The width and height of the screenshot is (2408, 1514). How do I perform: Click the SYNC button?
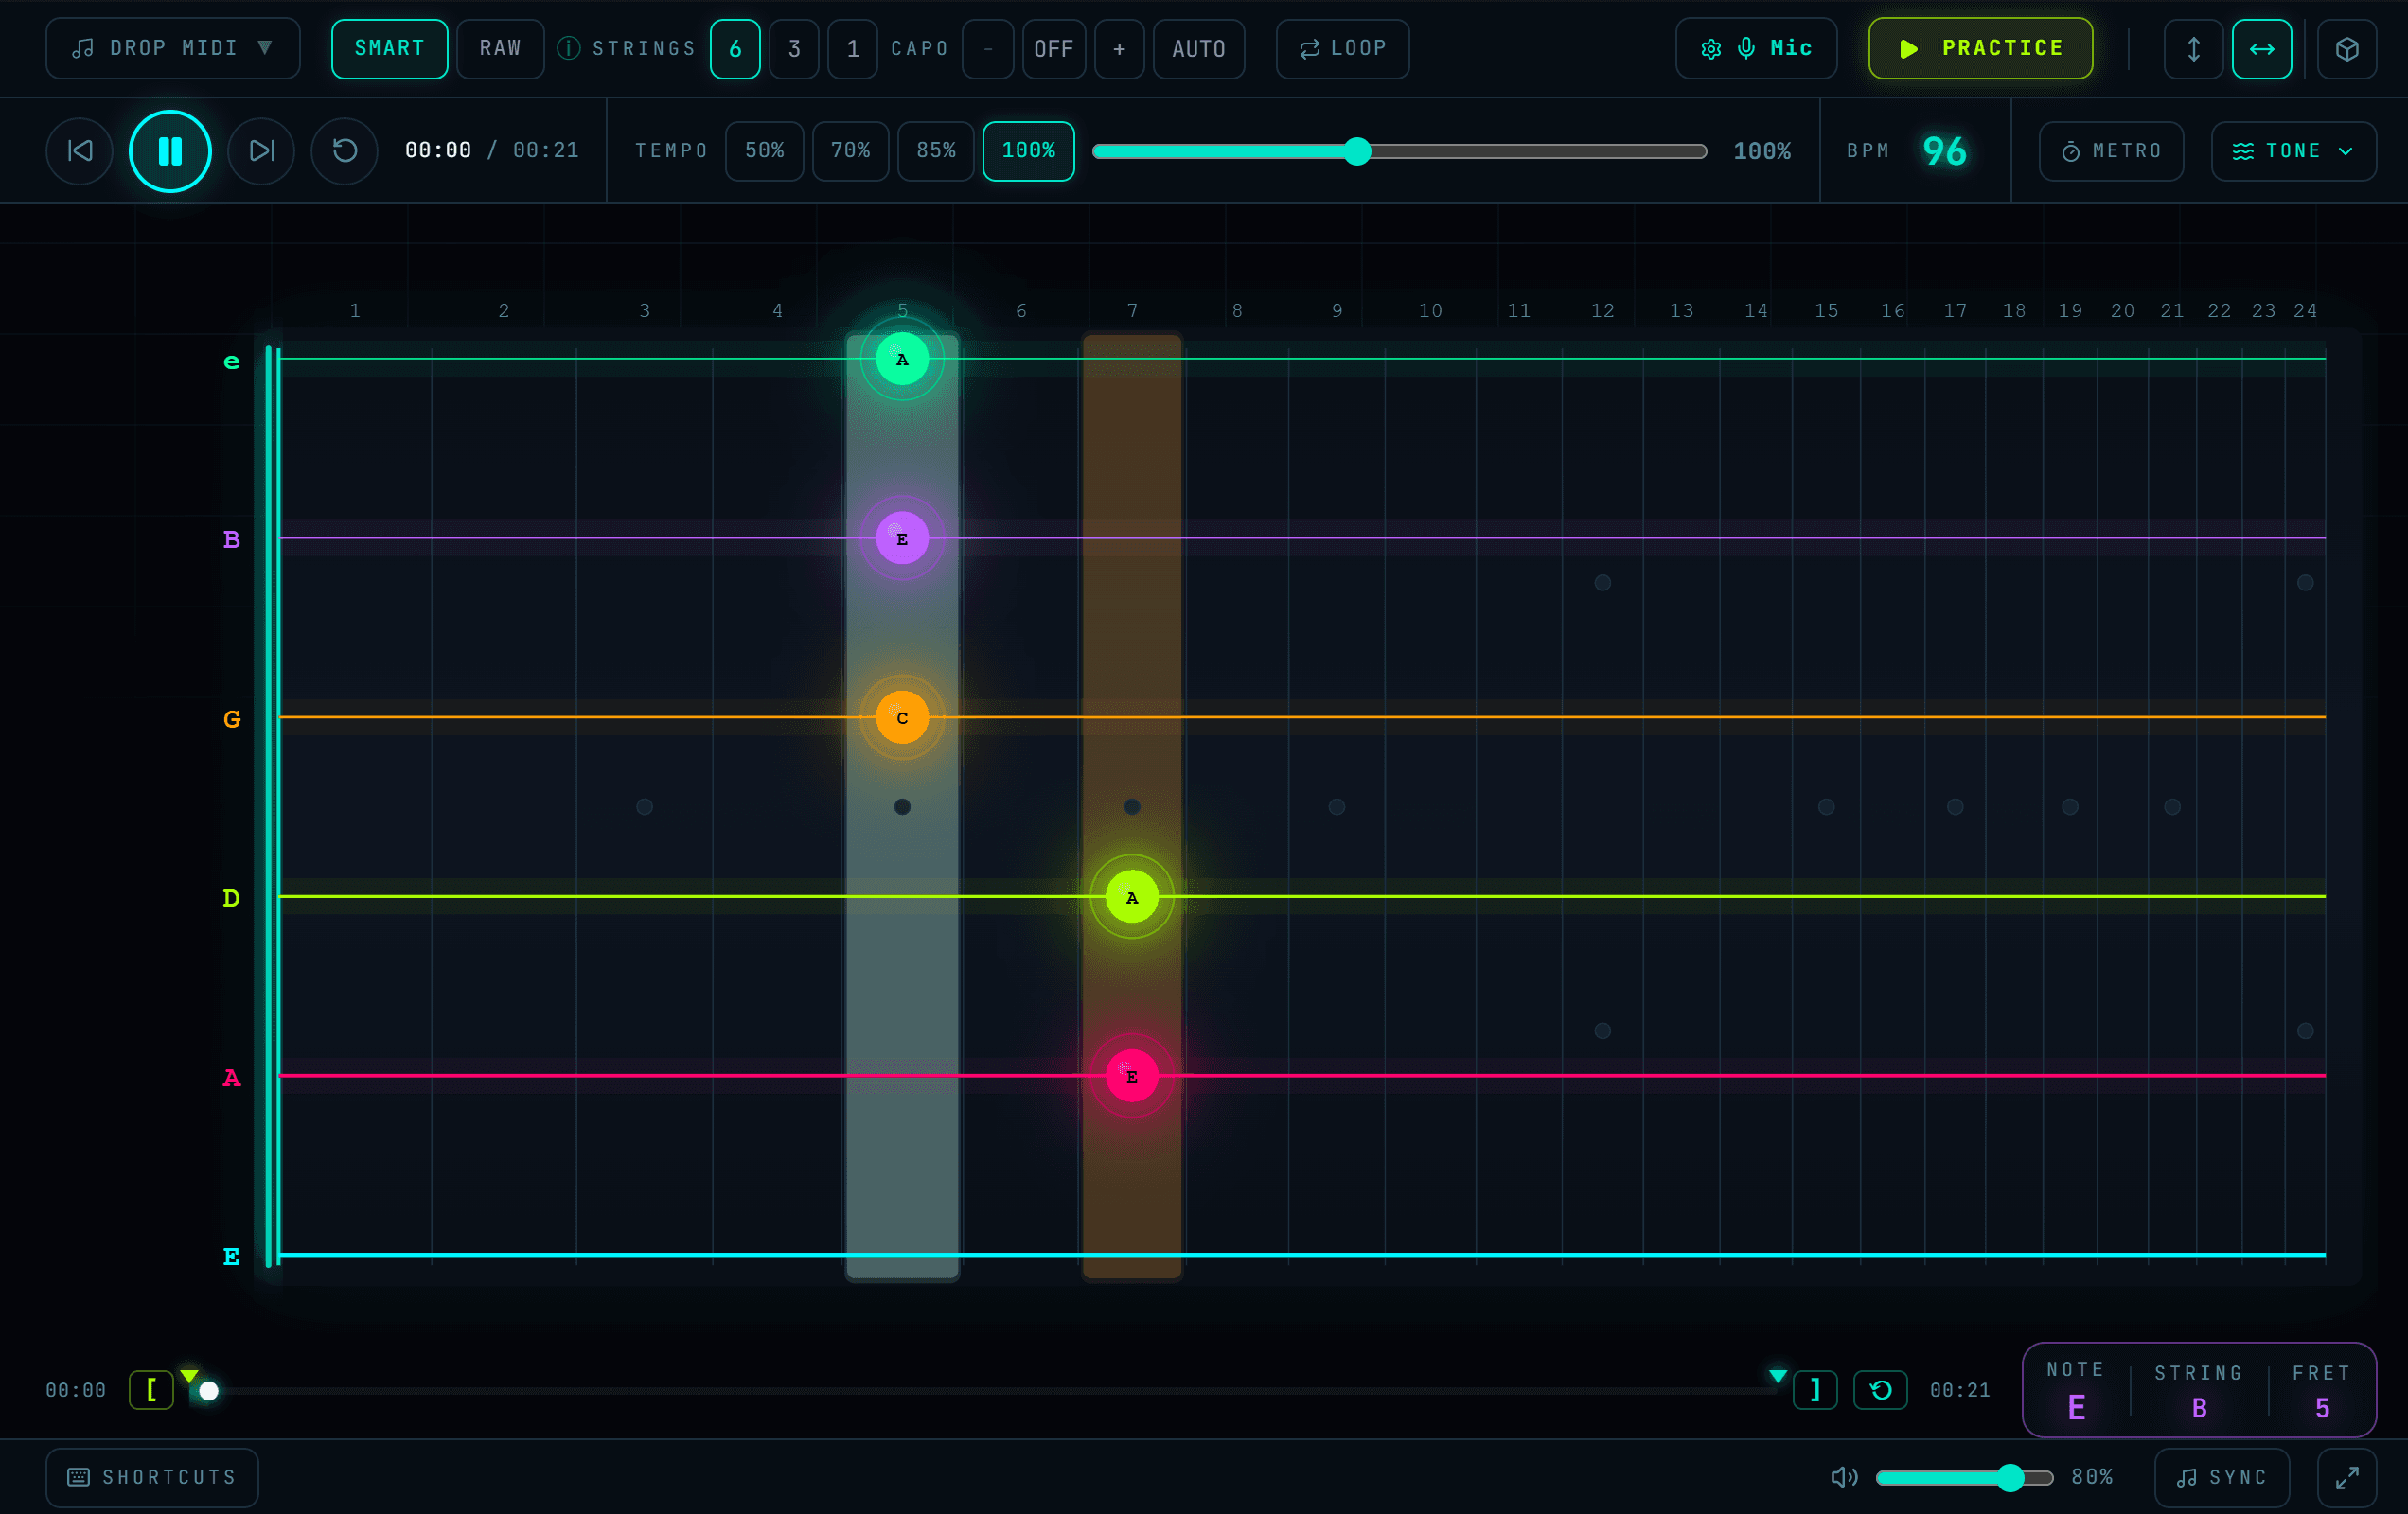pos(2222,1477)
